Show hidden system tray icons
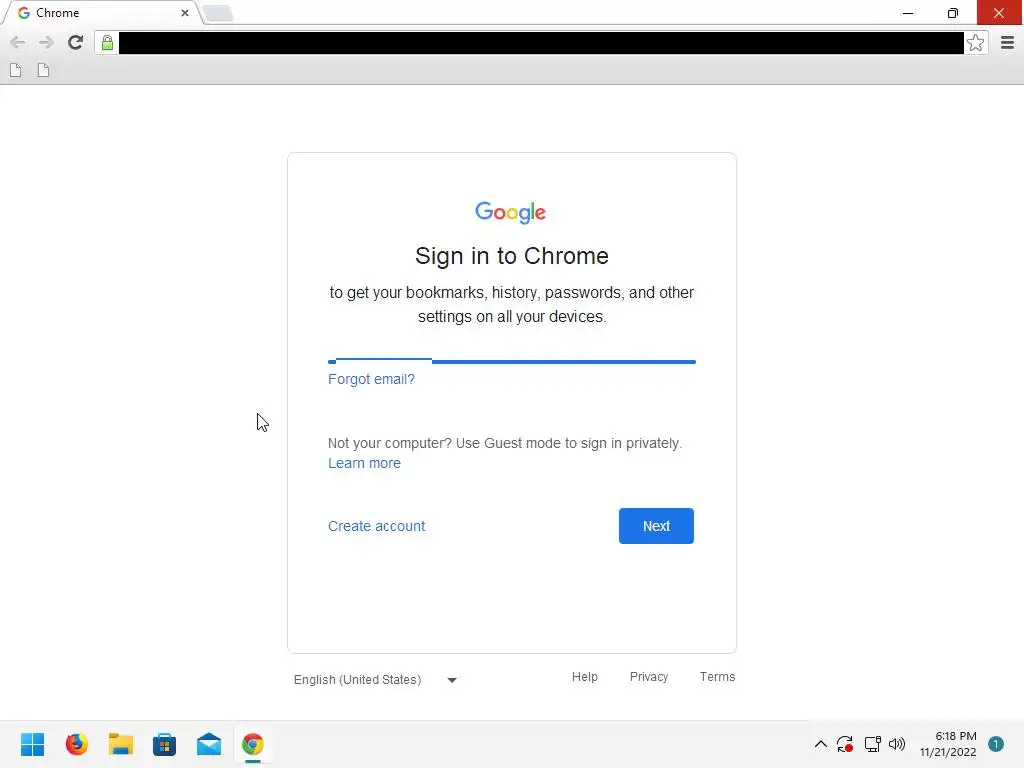The image size is (1024, 768). tap(821, 744)
